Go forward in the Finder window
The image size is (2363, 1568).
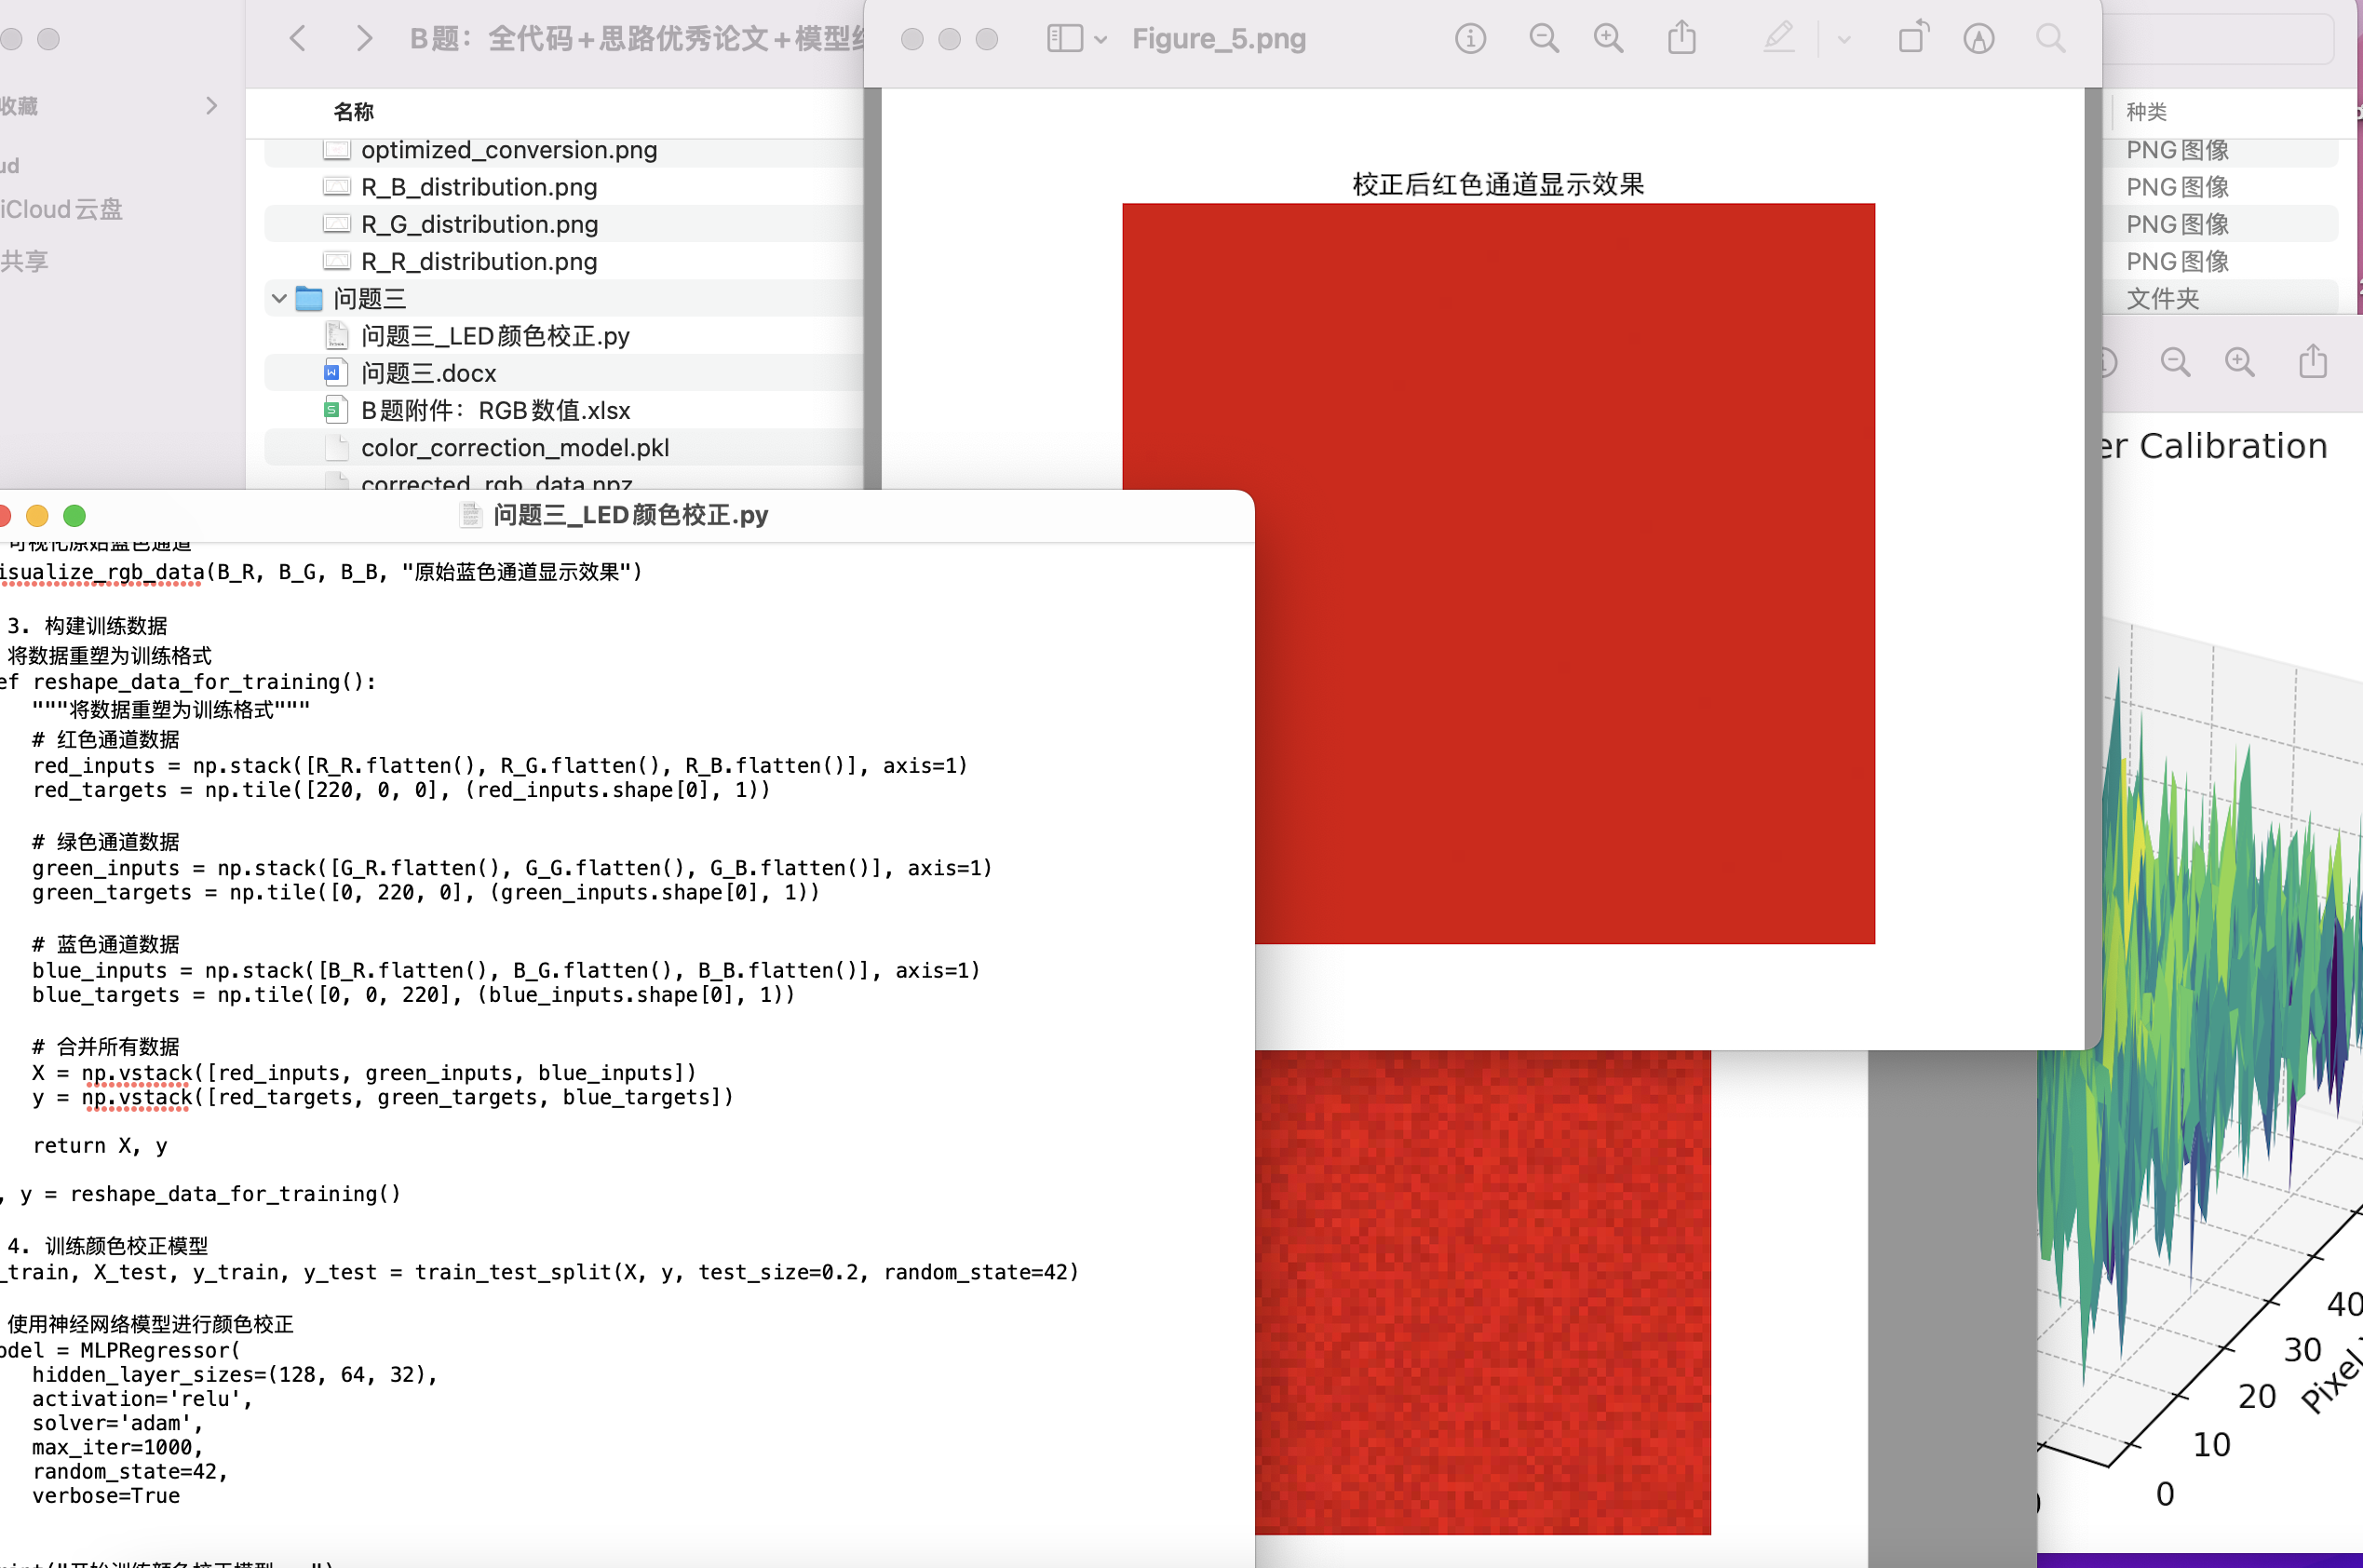pos(364,39)
